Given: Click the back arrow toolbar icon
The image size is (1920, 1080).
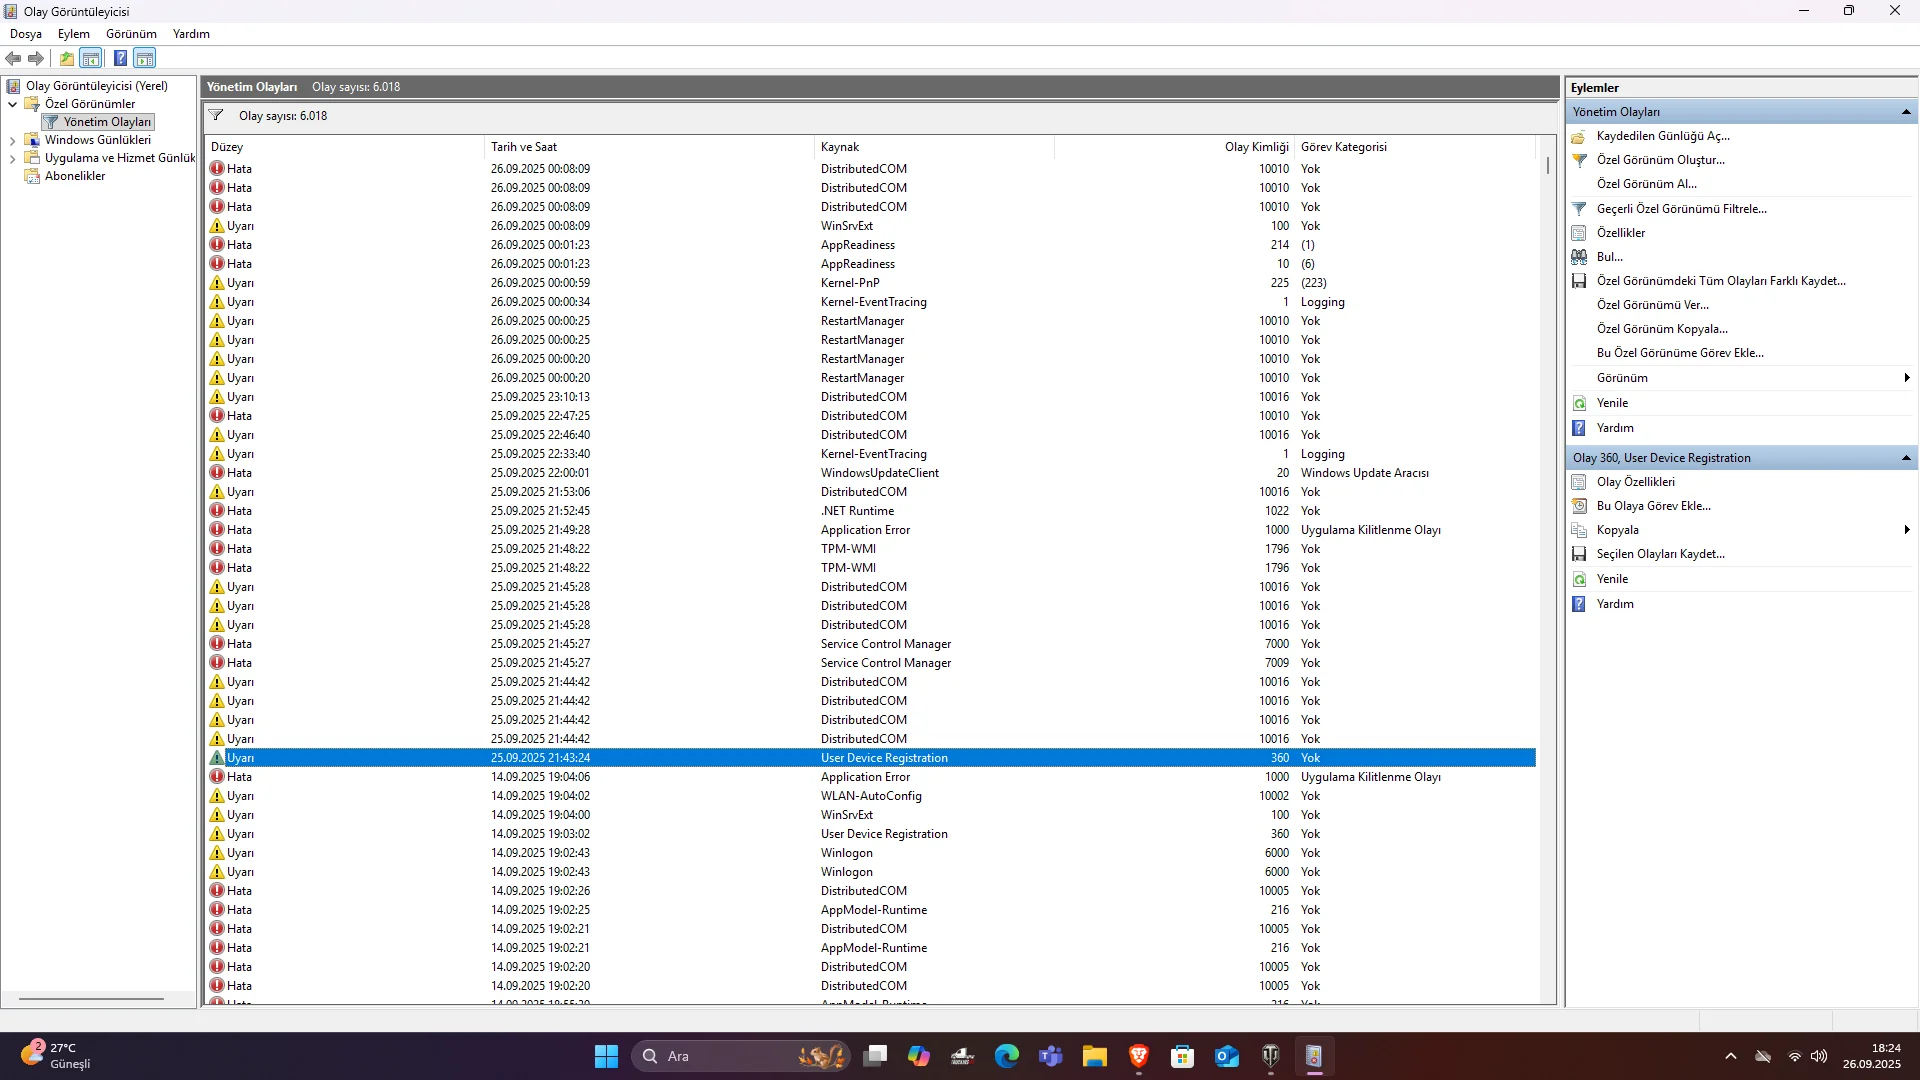Looking at the screenshot, I should tap(13, 58).
